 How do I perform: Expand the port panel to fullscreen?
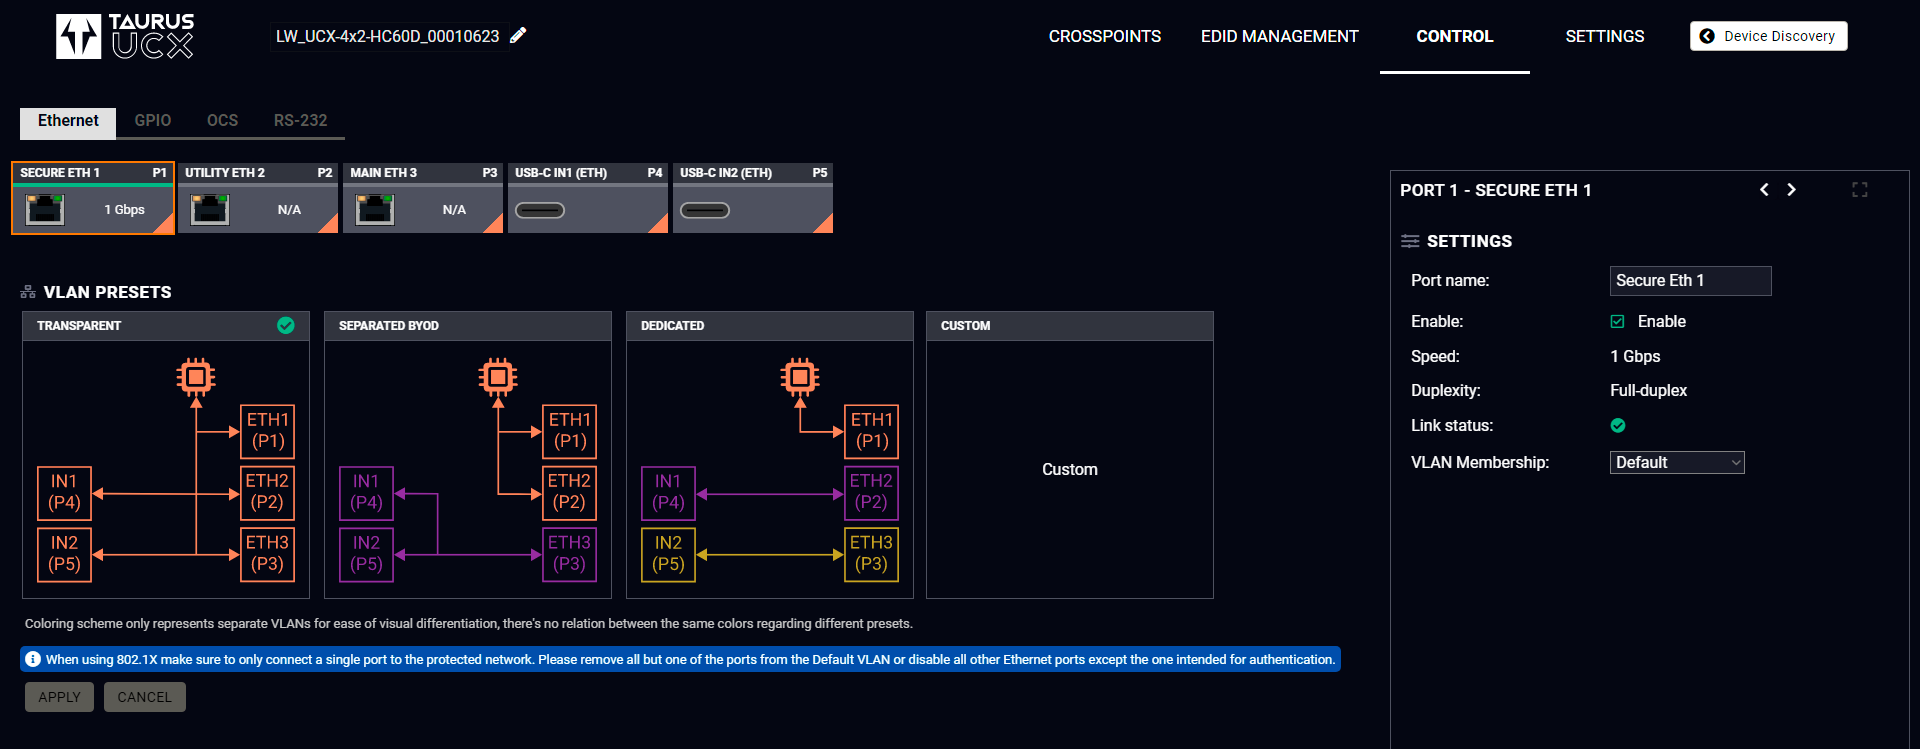pos(1860,190)
